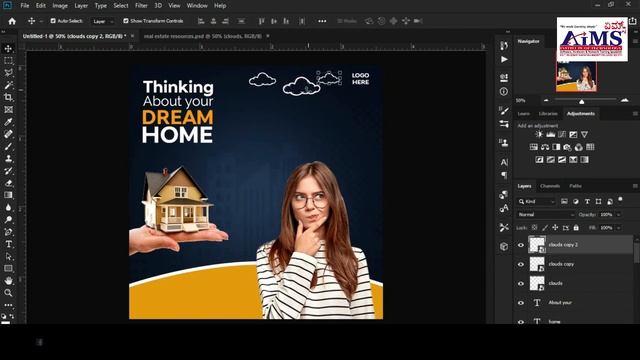
Task: Switch to the Libraries tab
Action: pyautogui.click(x=548, y=113)
